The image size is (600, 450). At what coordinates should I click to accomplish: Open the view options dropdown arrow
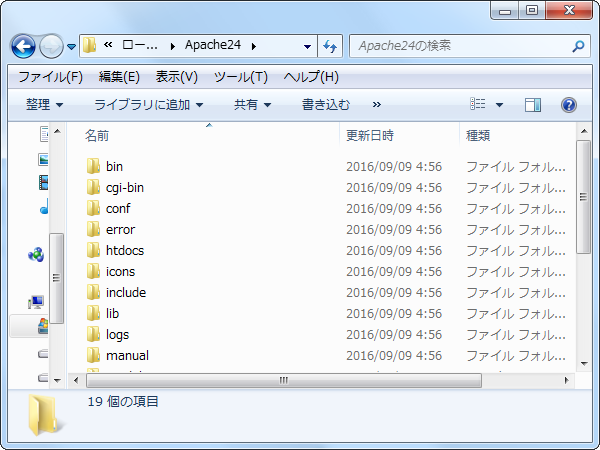[499, 104]
